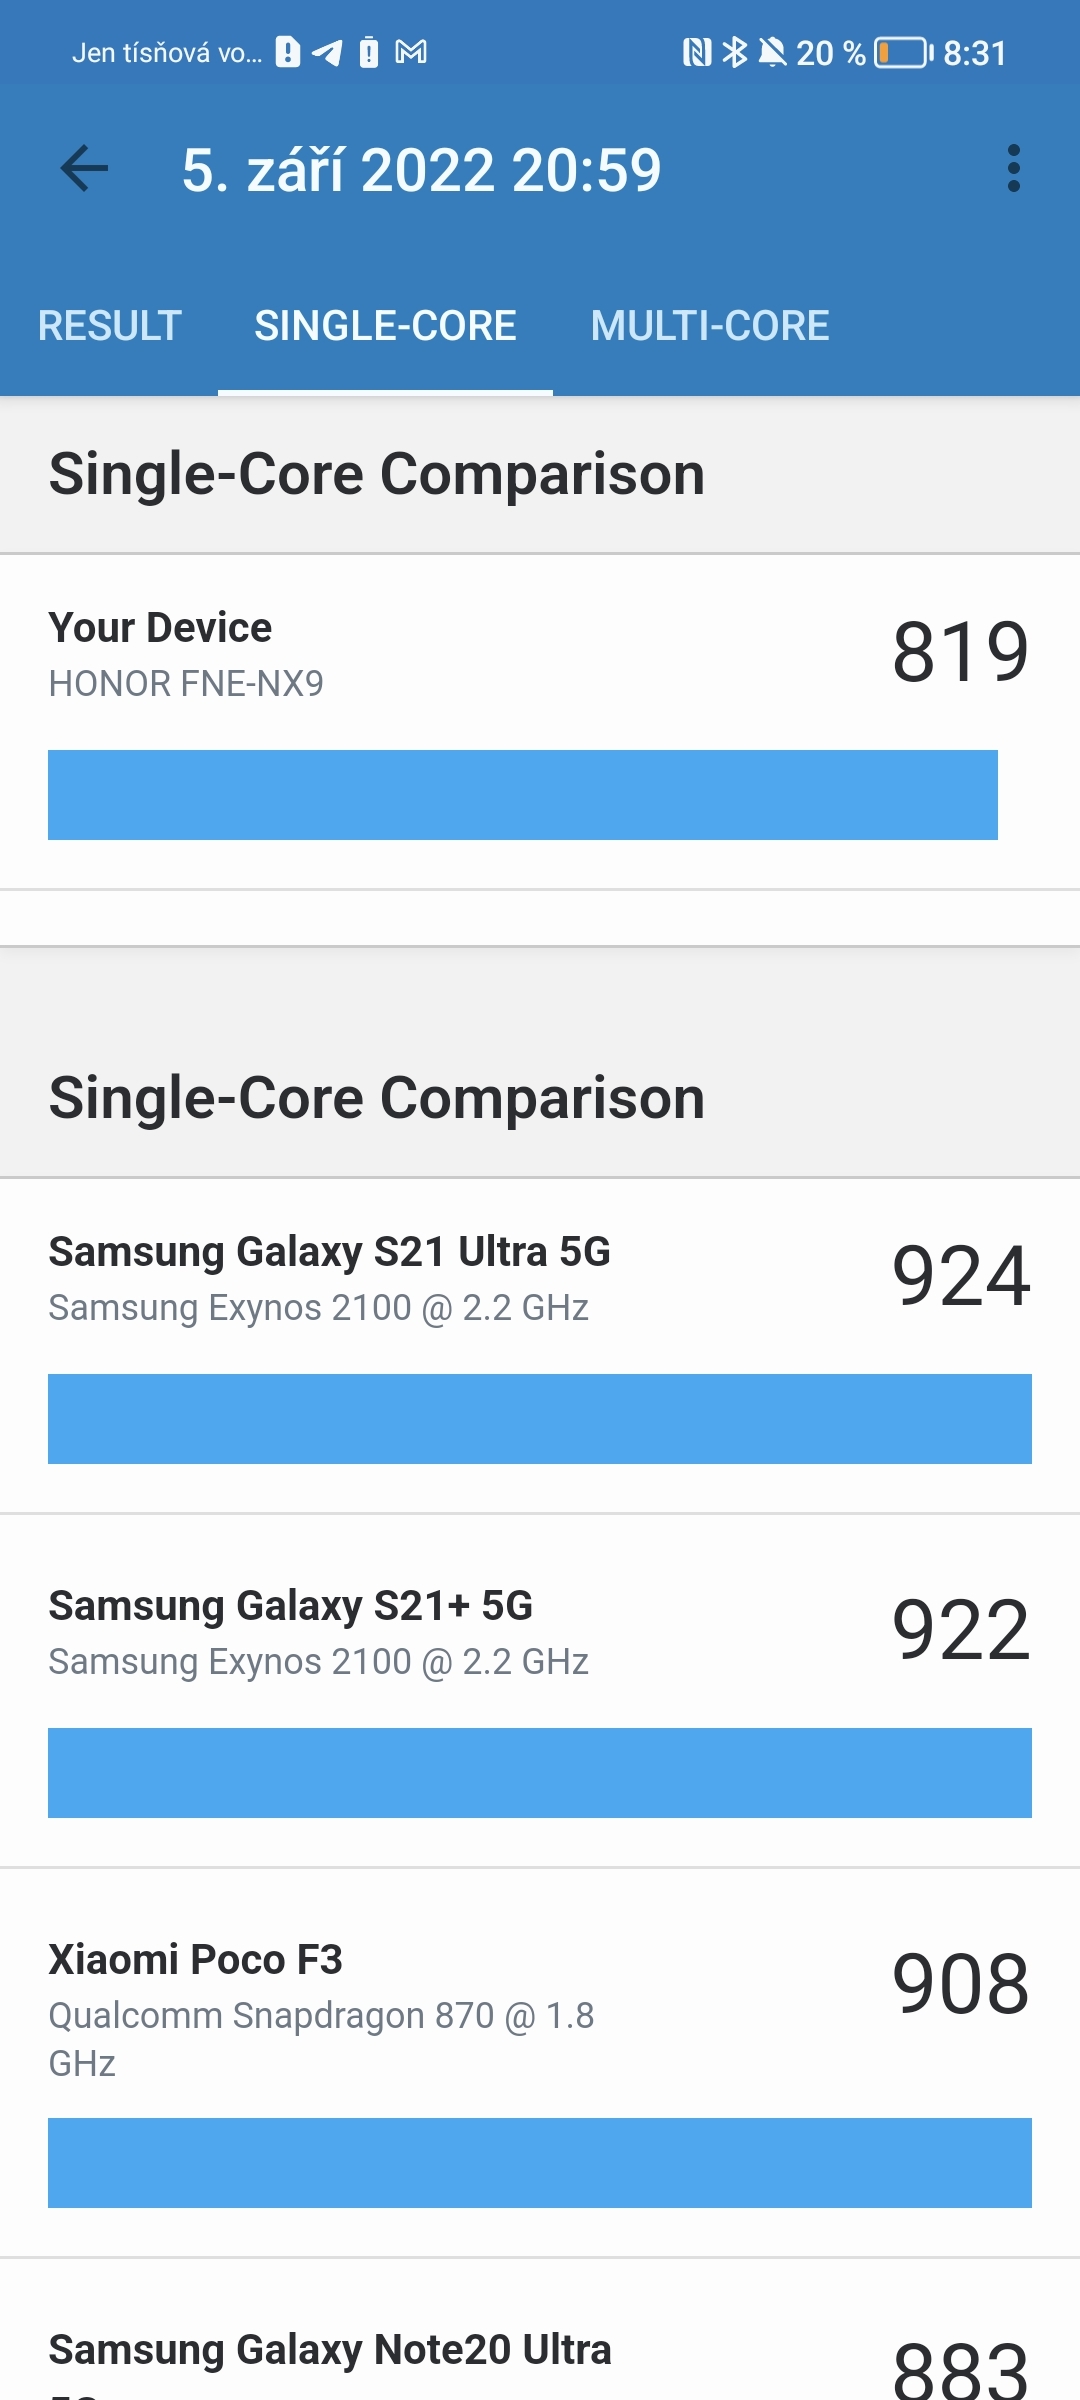The height and width of the screenshot is (2400, 1080).
Task: Tap the Xiaomi Poco F3 score bar
Action: point(540,2165)
